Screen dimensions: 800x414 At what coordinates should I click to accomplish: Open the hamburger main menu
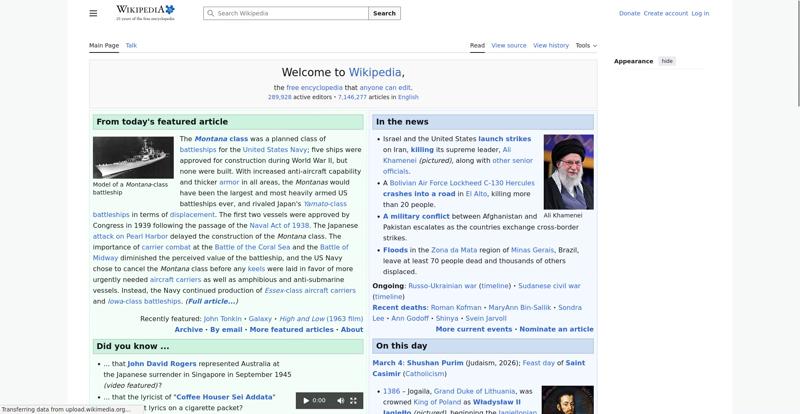pyautogui.click(x=93, y=13)
